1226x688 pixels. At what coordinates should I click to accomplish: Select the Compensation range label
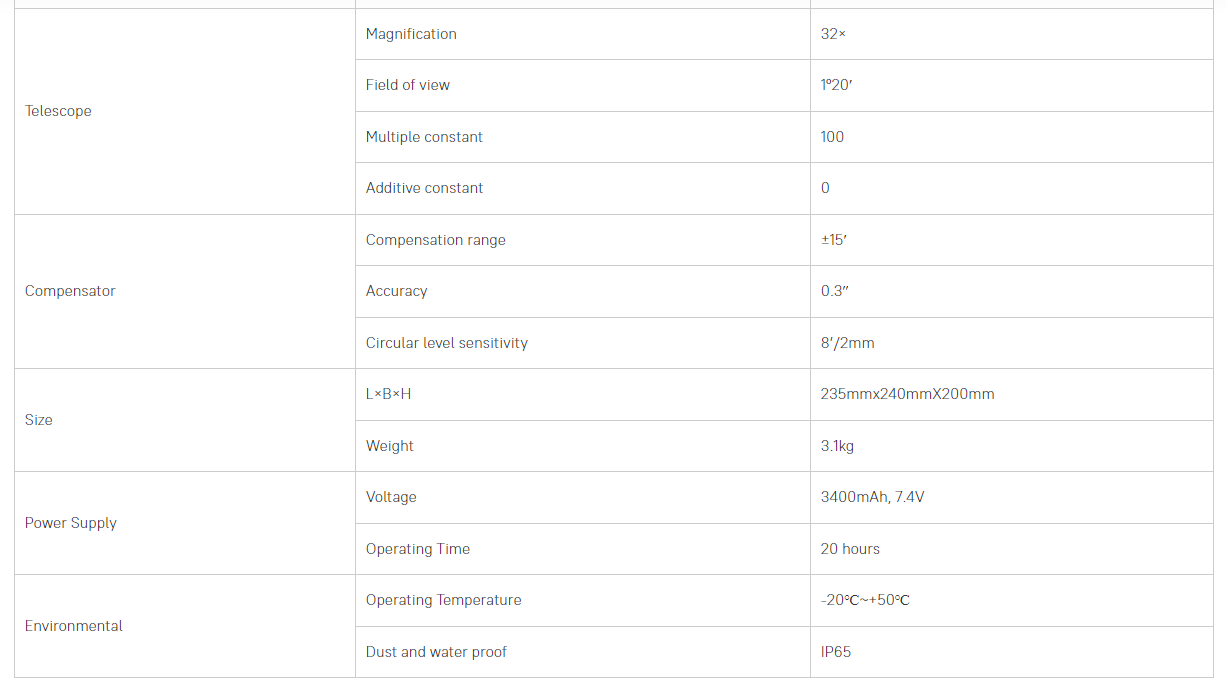pos(436,240)
